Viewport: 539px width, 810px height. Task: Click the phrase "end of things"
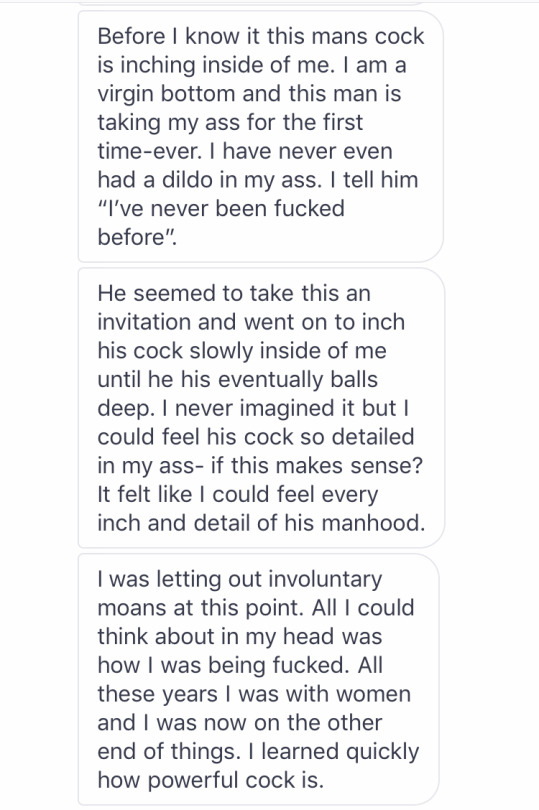coord(169,751)
